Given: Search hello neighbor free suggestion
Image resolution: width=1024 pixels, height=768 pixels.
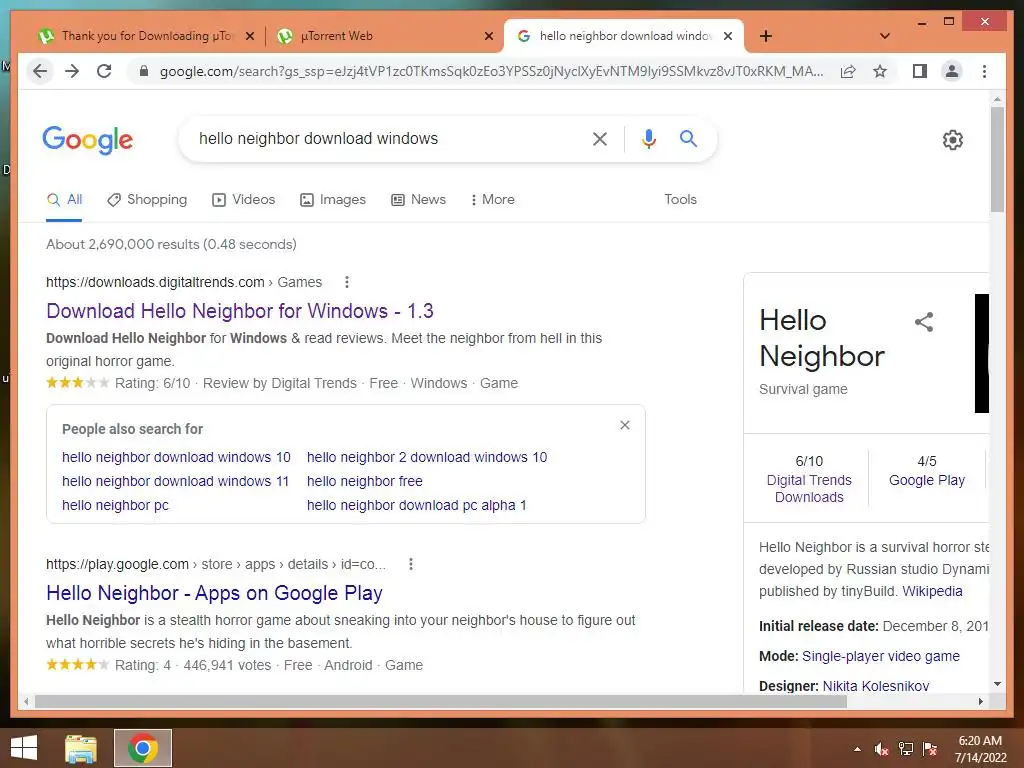Looking at the screenshot, I should tap(364, 481).
